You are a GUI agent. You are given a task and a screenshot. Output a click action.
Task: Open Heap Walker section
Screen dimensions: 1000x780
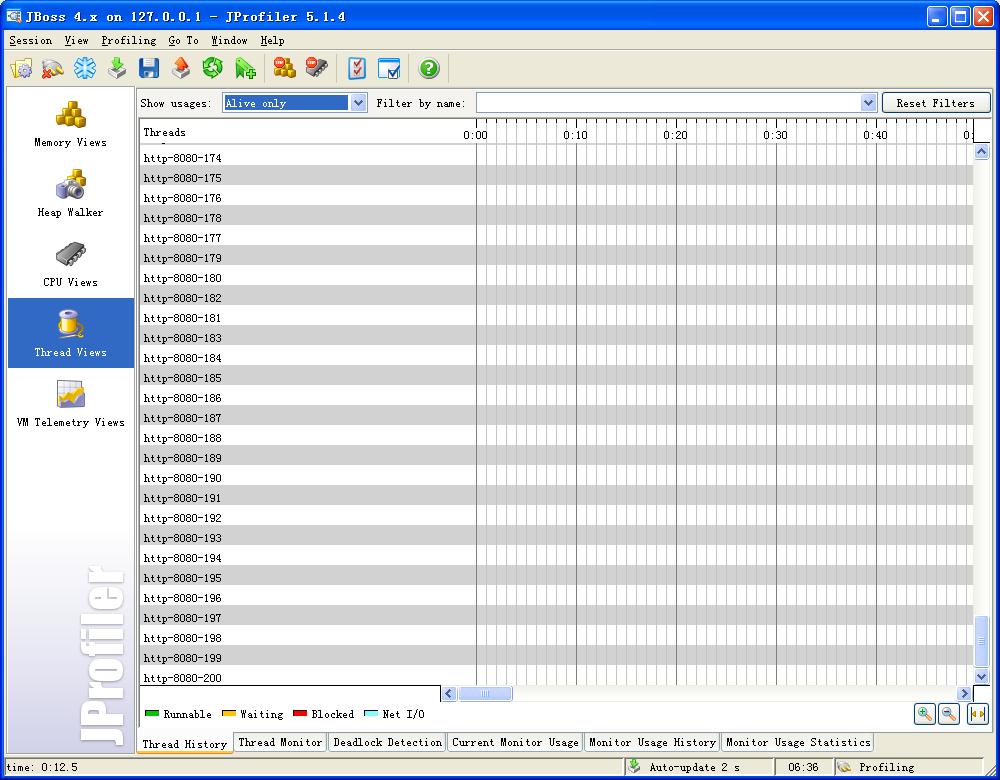[x=71, y=193]
